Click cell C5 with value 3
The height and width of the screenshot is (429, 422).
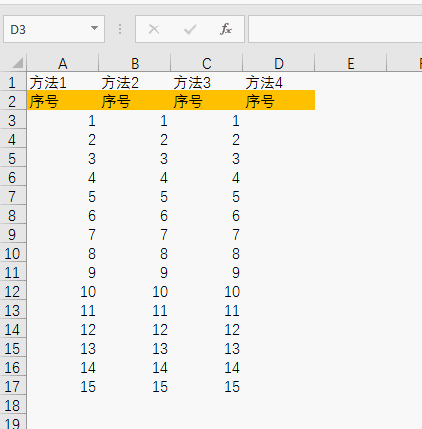pyautogui.click(x=207, y=158)
